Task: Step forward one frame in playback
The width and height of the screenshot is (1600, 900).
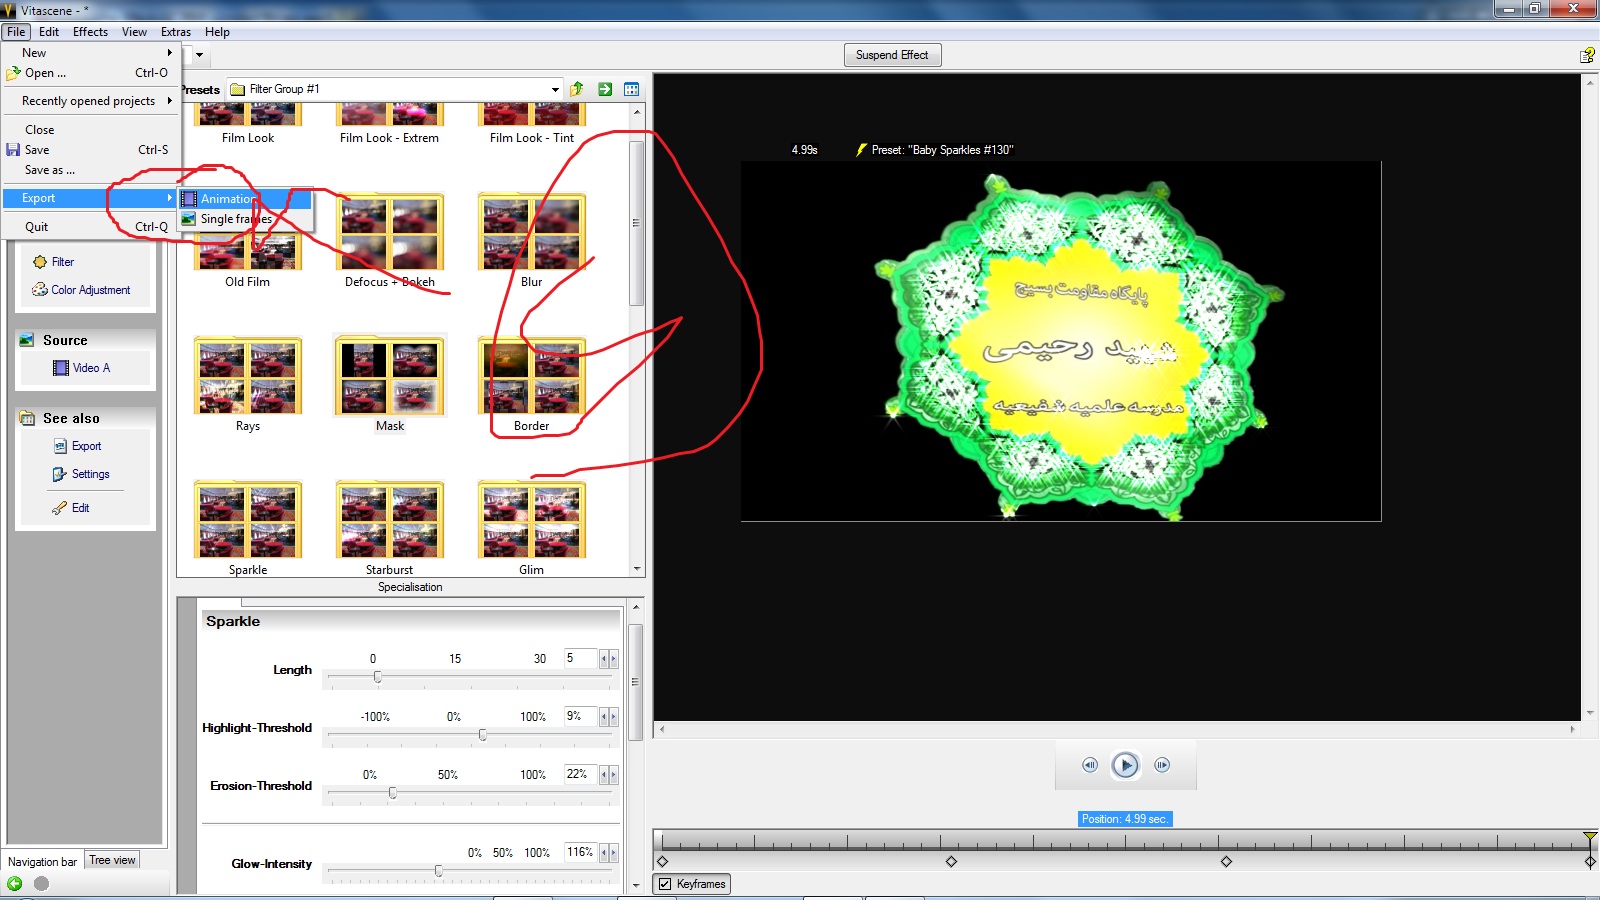Action: pyautogui.click(x=1162, y=765)
